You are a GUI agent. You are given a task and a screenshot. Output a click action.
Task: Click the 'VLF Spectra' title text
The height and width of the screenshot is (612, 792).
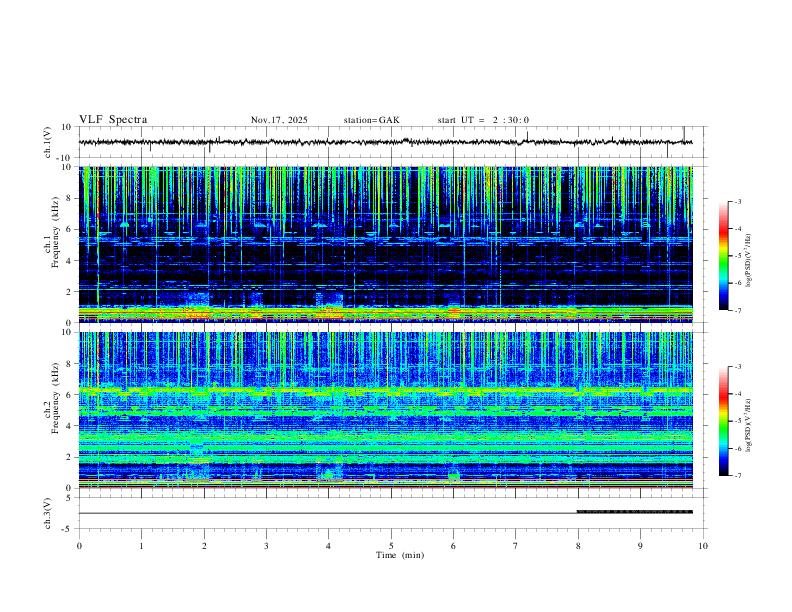click(113, 120)
